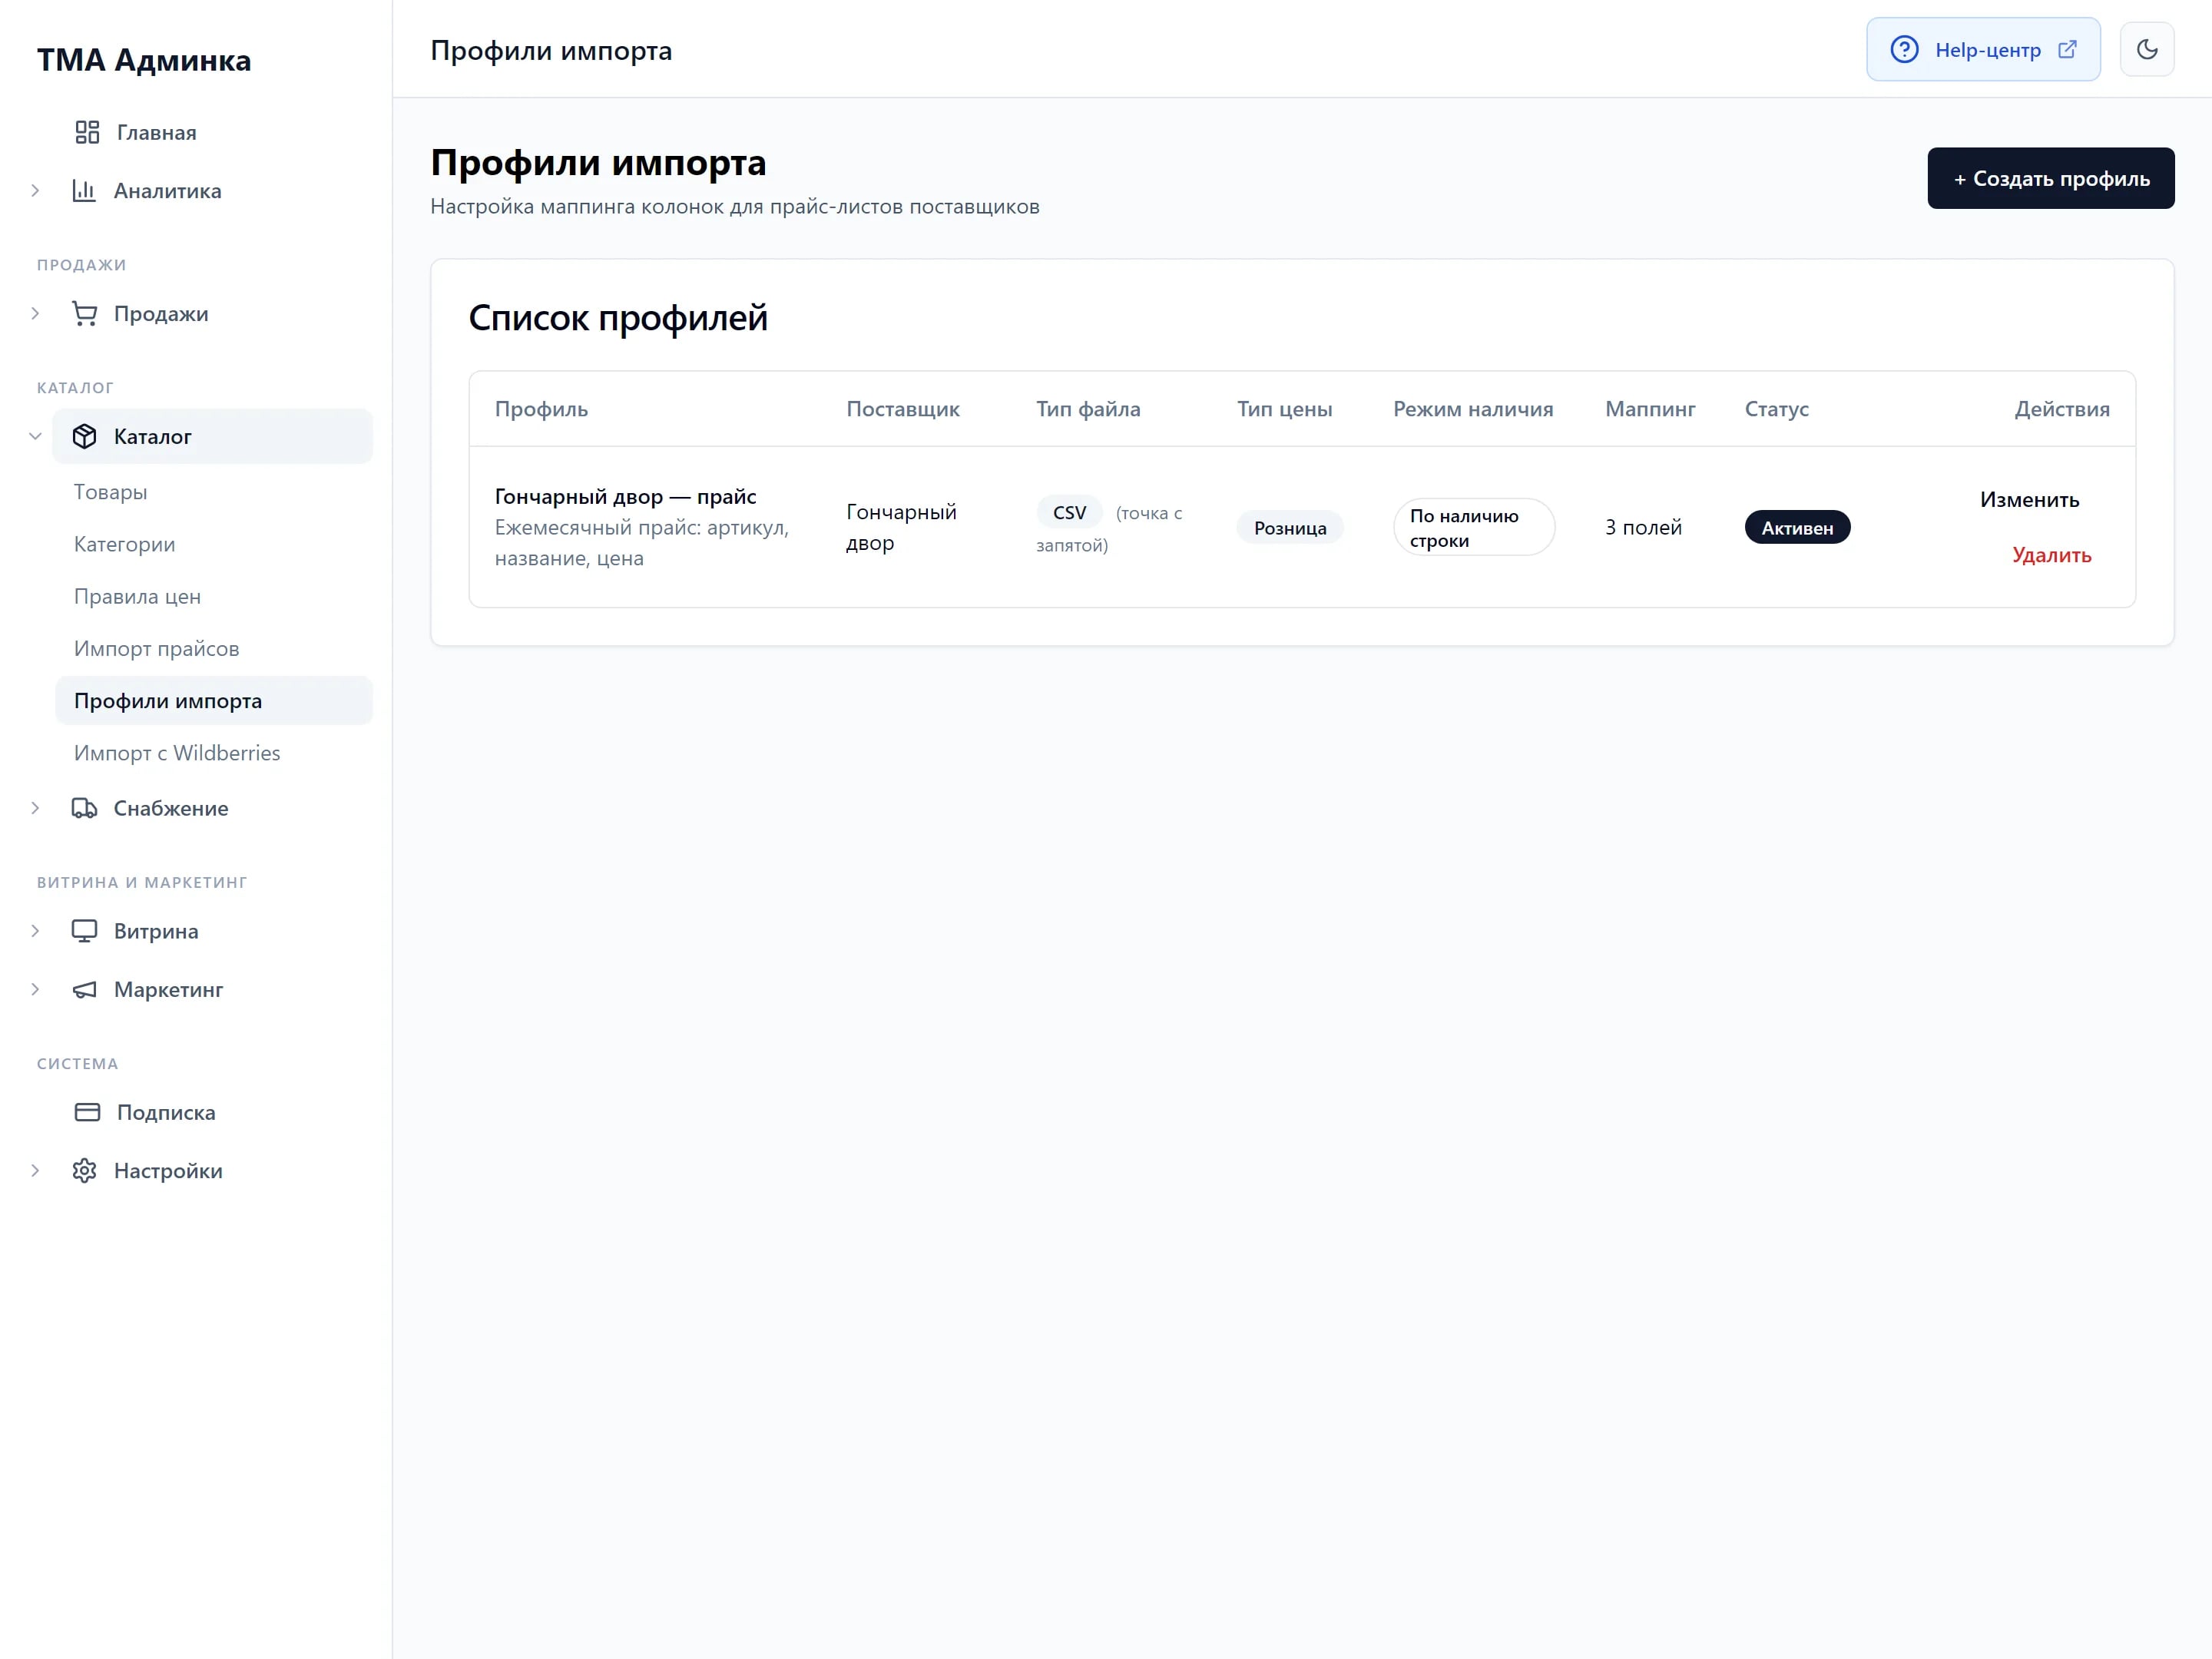Expand the Маркетинг section chevron
The image size is (2212, 1659).
35,989
